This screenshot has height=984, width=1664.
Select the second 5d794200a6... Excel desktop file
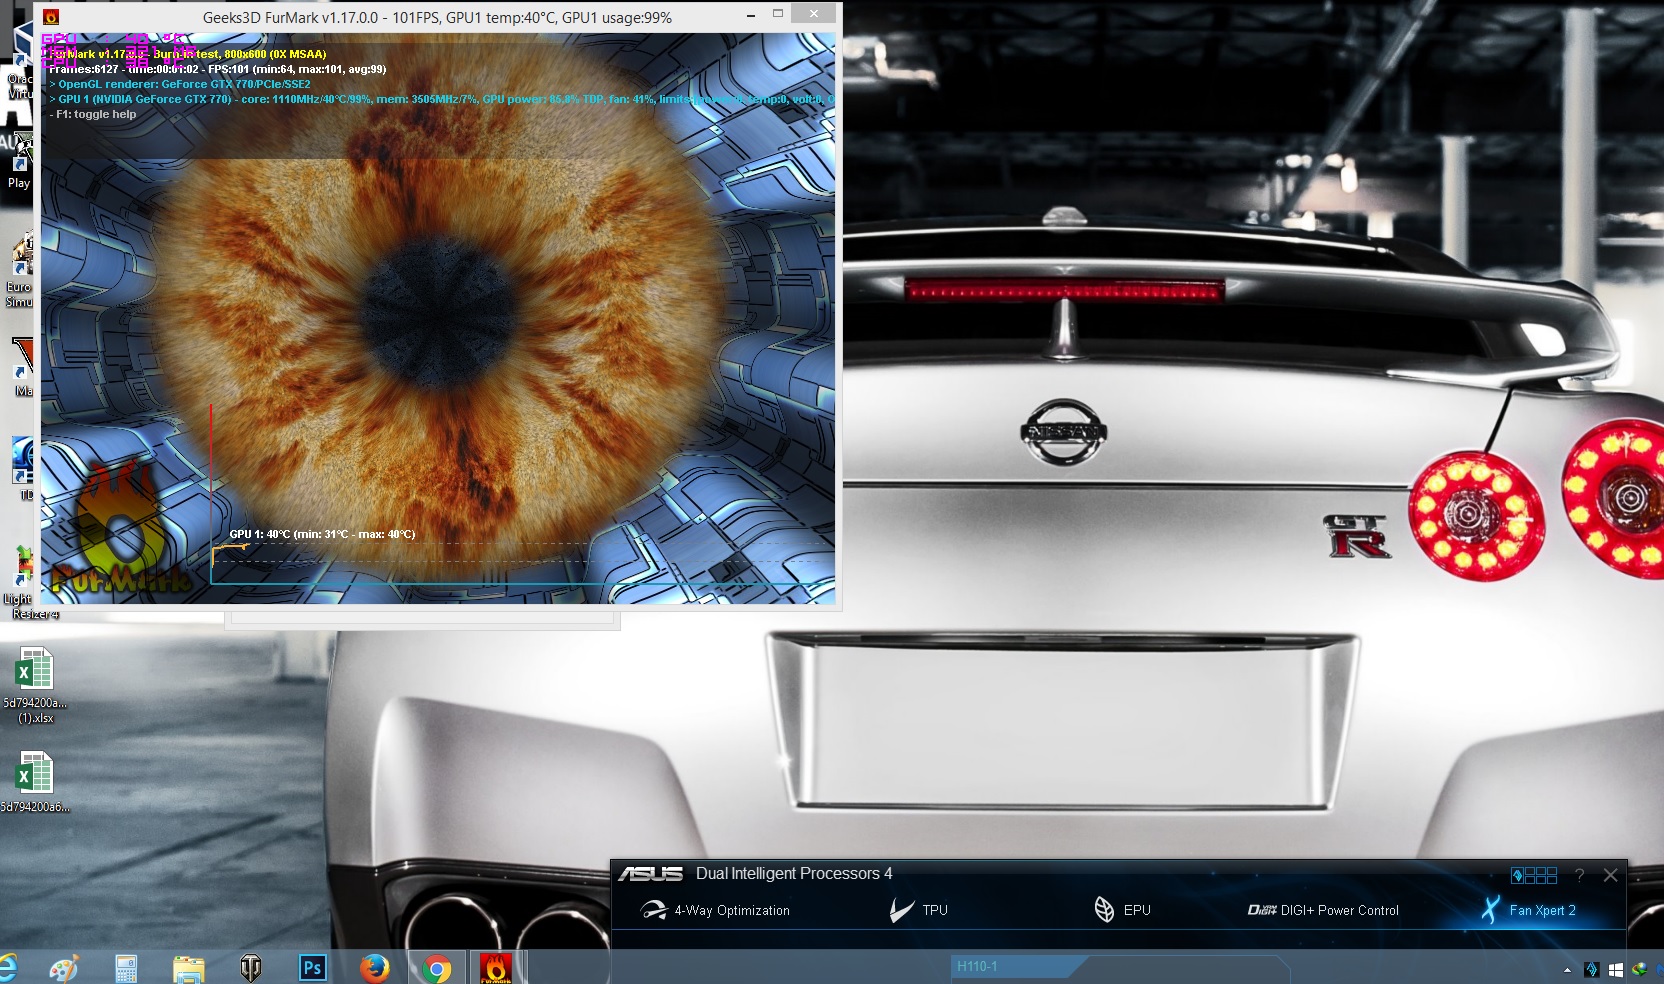(35, 783)
